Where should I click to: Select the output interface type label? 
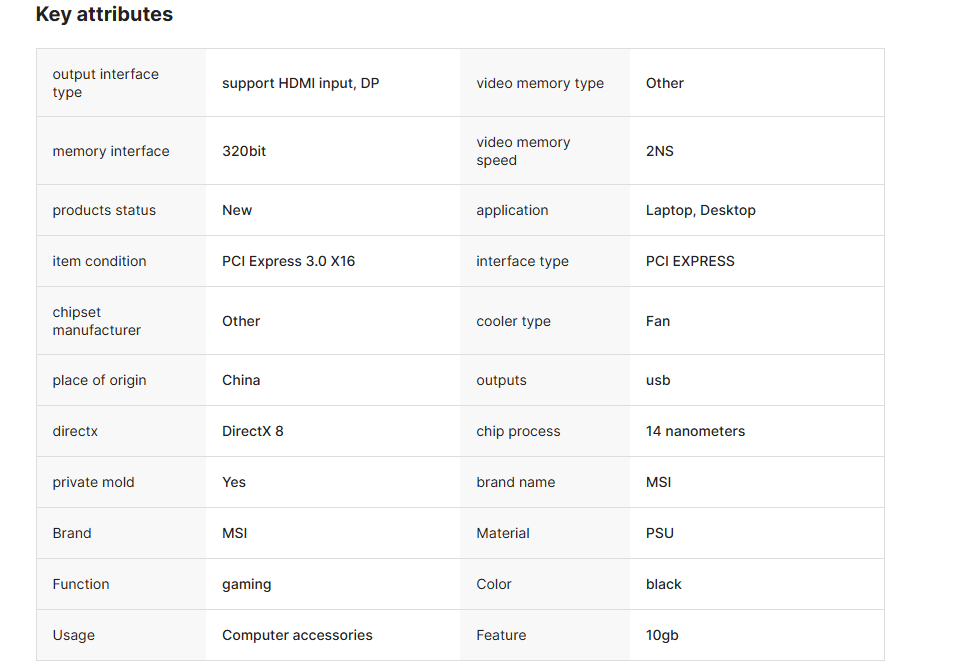point(106,83)
